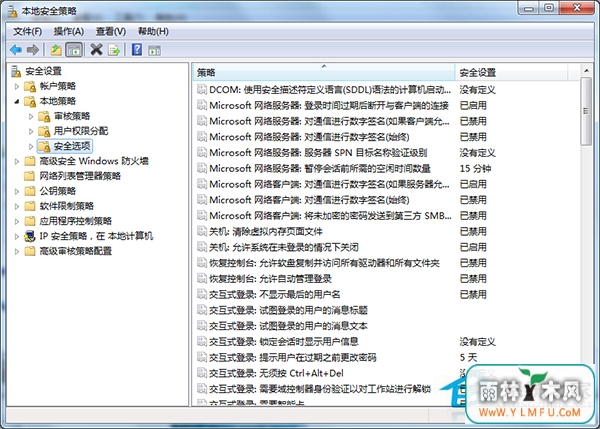Screen dimensions: 600x429
Task: Click the 高级审核策略配置 folder icon
Action: point(30,251)
